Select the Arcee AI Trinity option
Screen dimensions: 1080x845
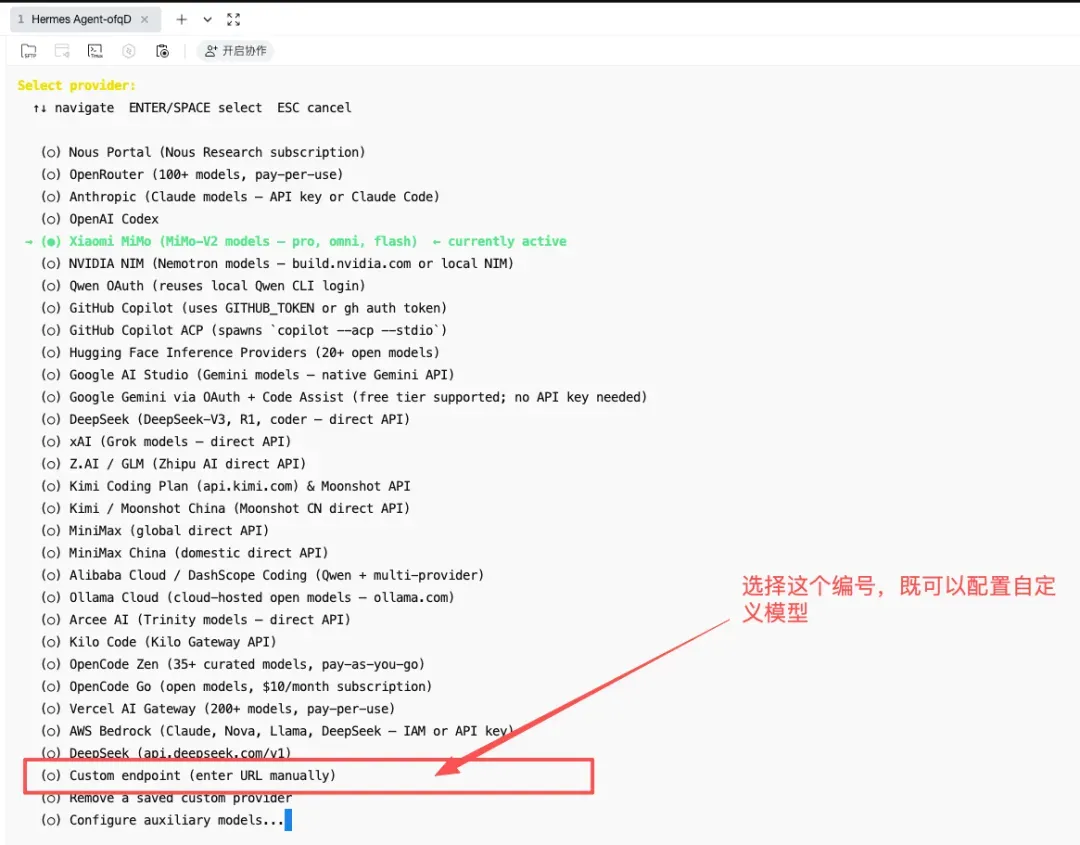click(x=196, y=620)
